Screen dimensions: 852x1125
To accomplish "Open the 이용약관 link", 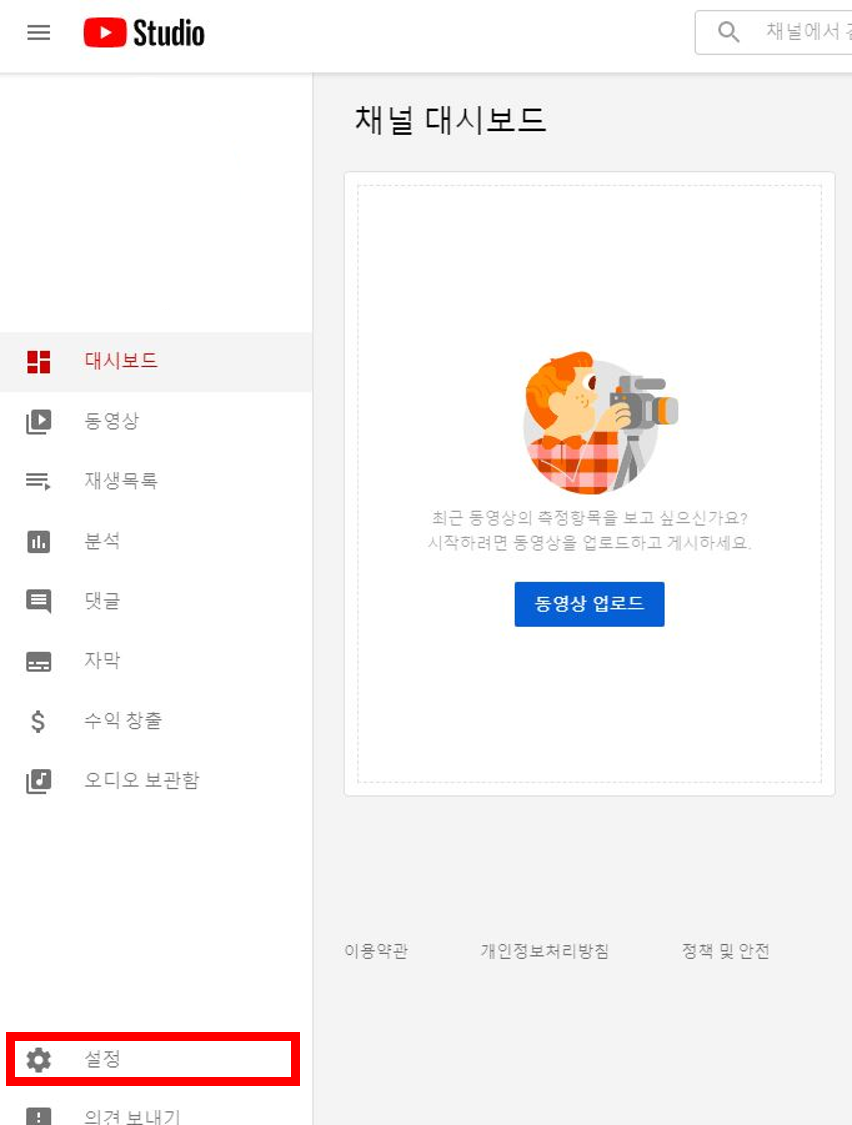I will coord(376,951).
